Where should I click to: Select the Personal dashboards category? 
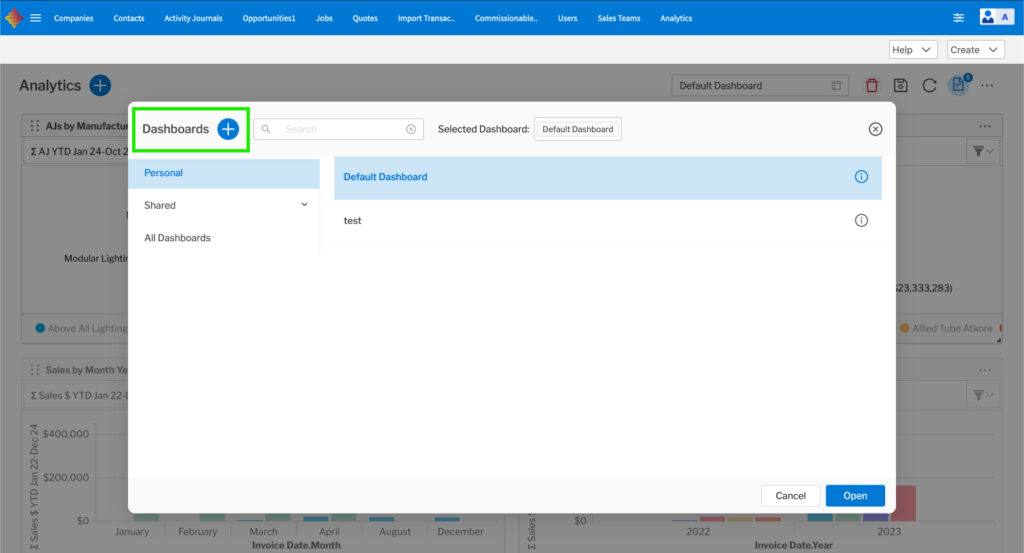pyautogui.click(x=223, y=173)
